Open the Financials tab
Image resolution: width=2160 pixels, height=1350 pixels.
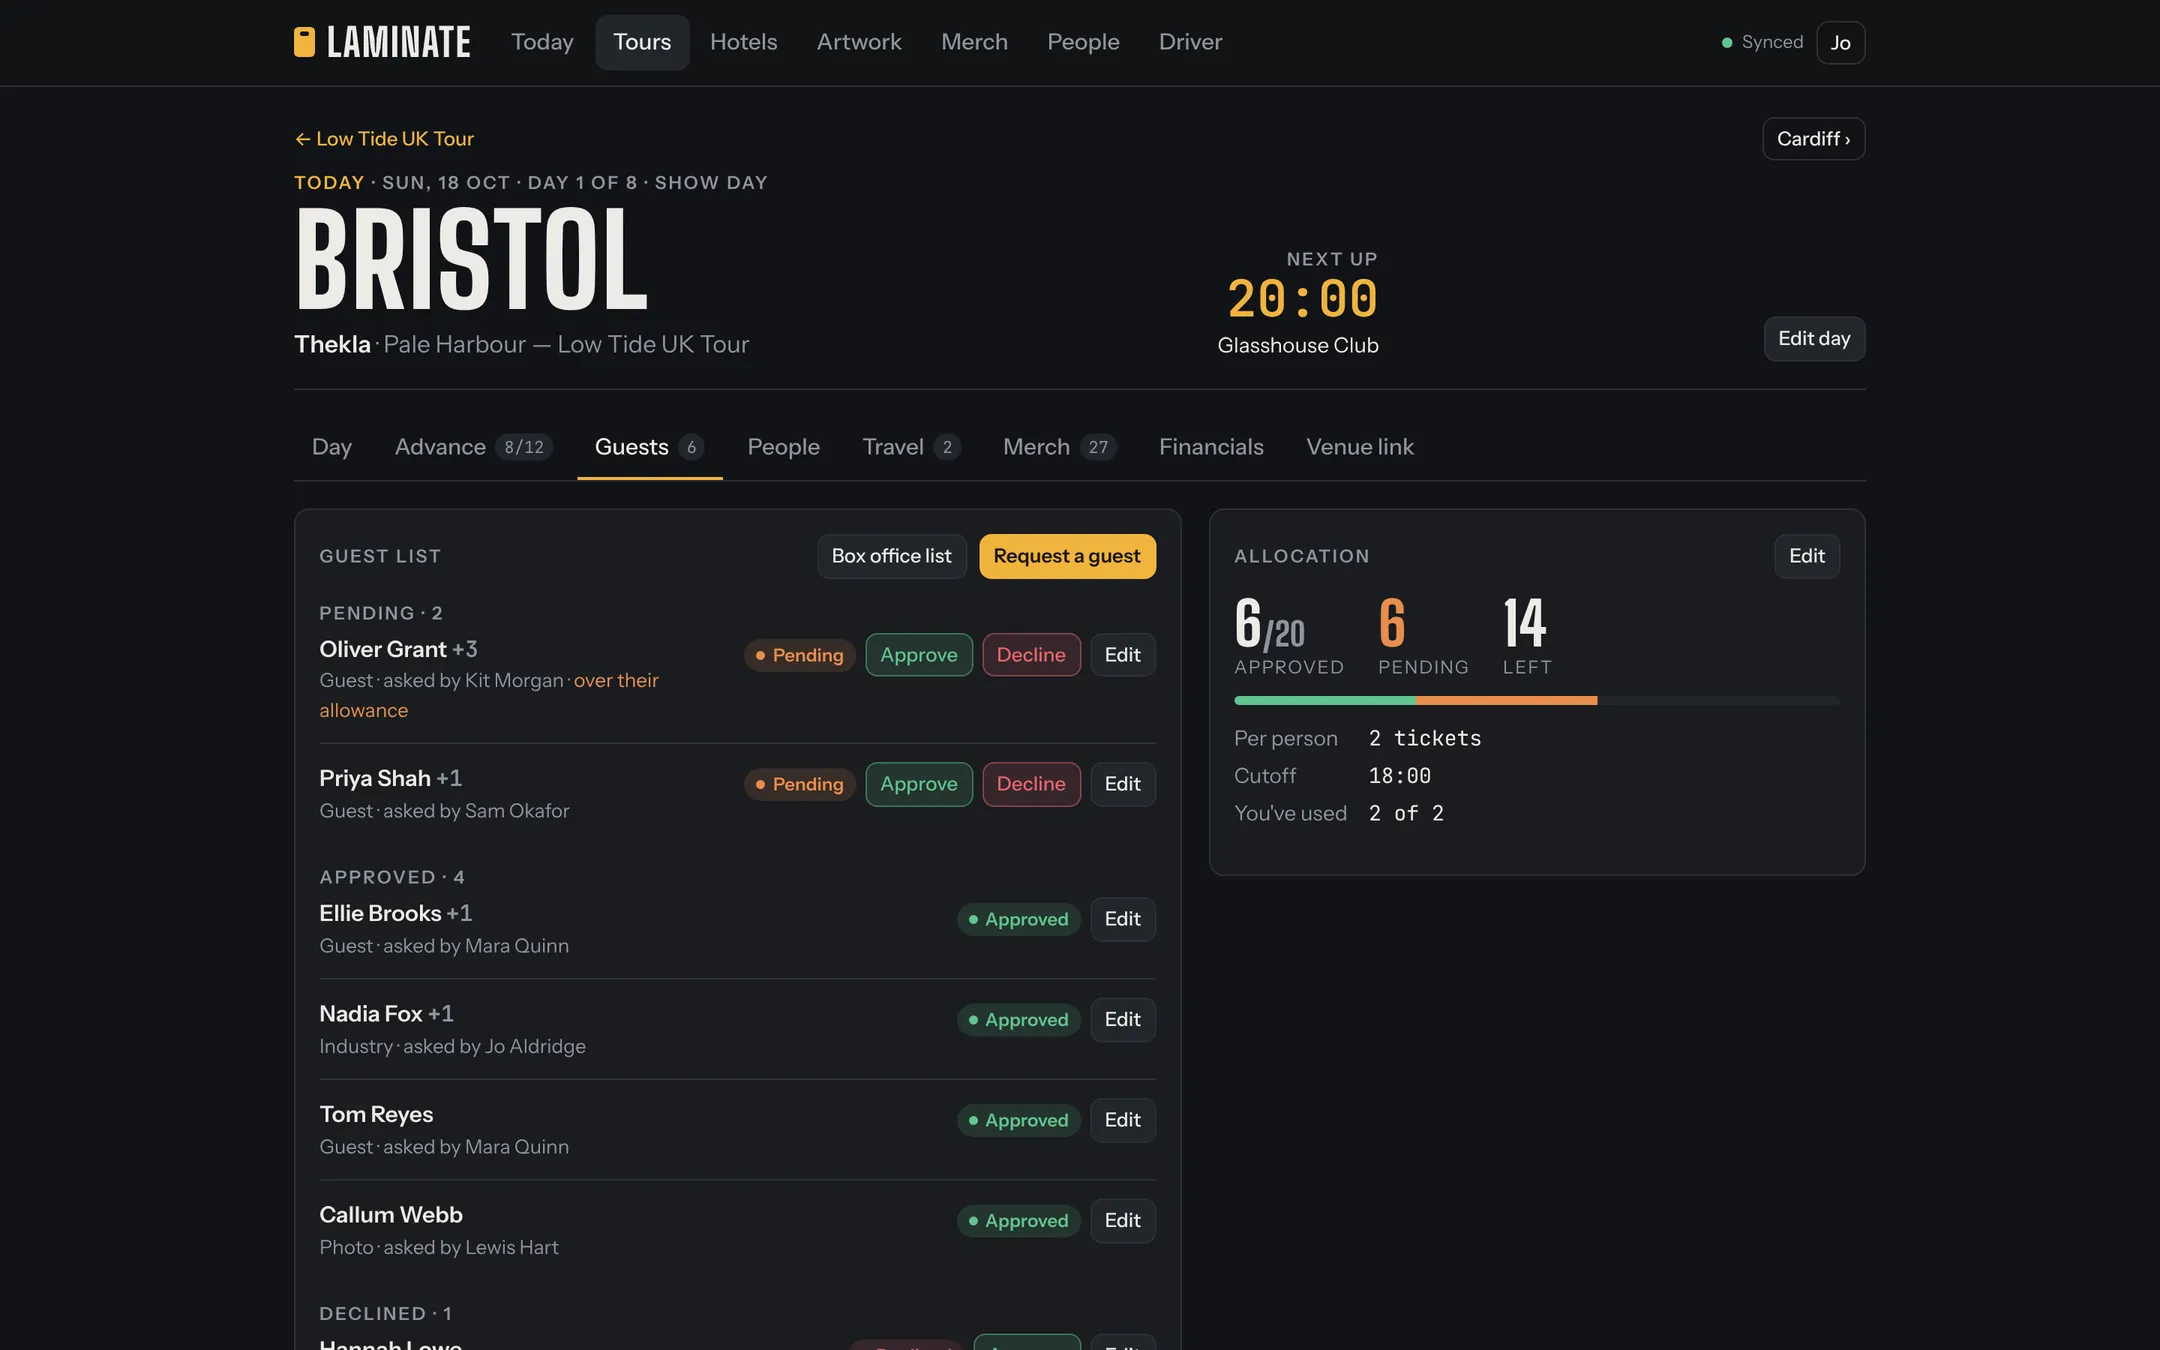tap(1211, 447)
